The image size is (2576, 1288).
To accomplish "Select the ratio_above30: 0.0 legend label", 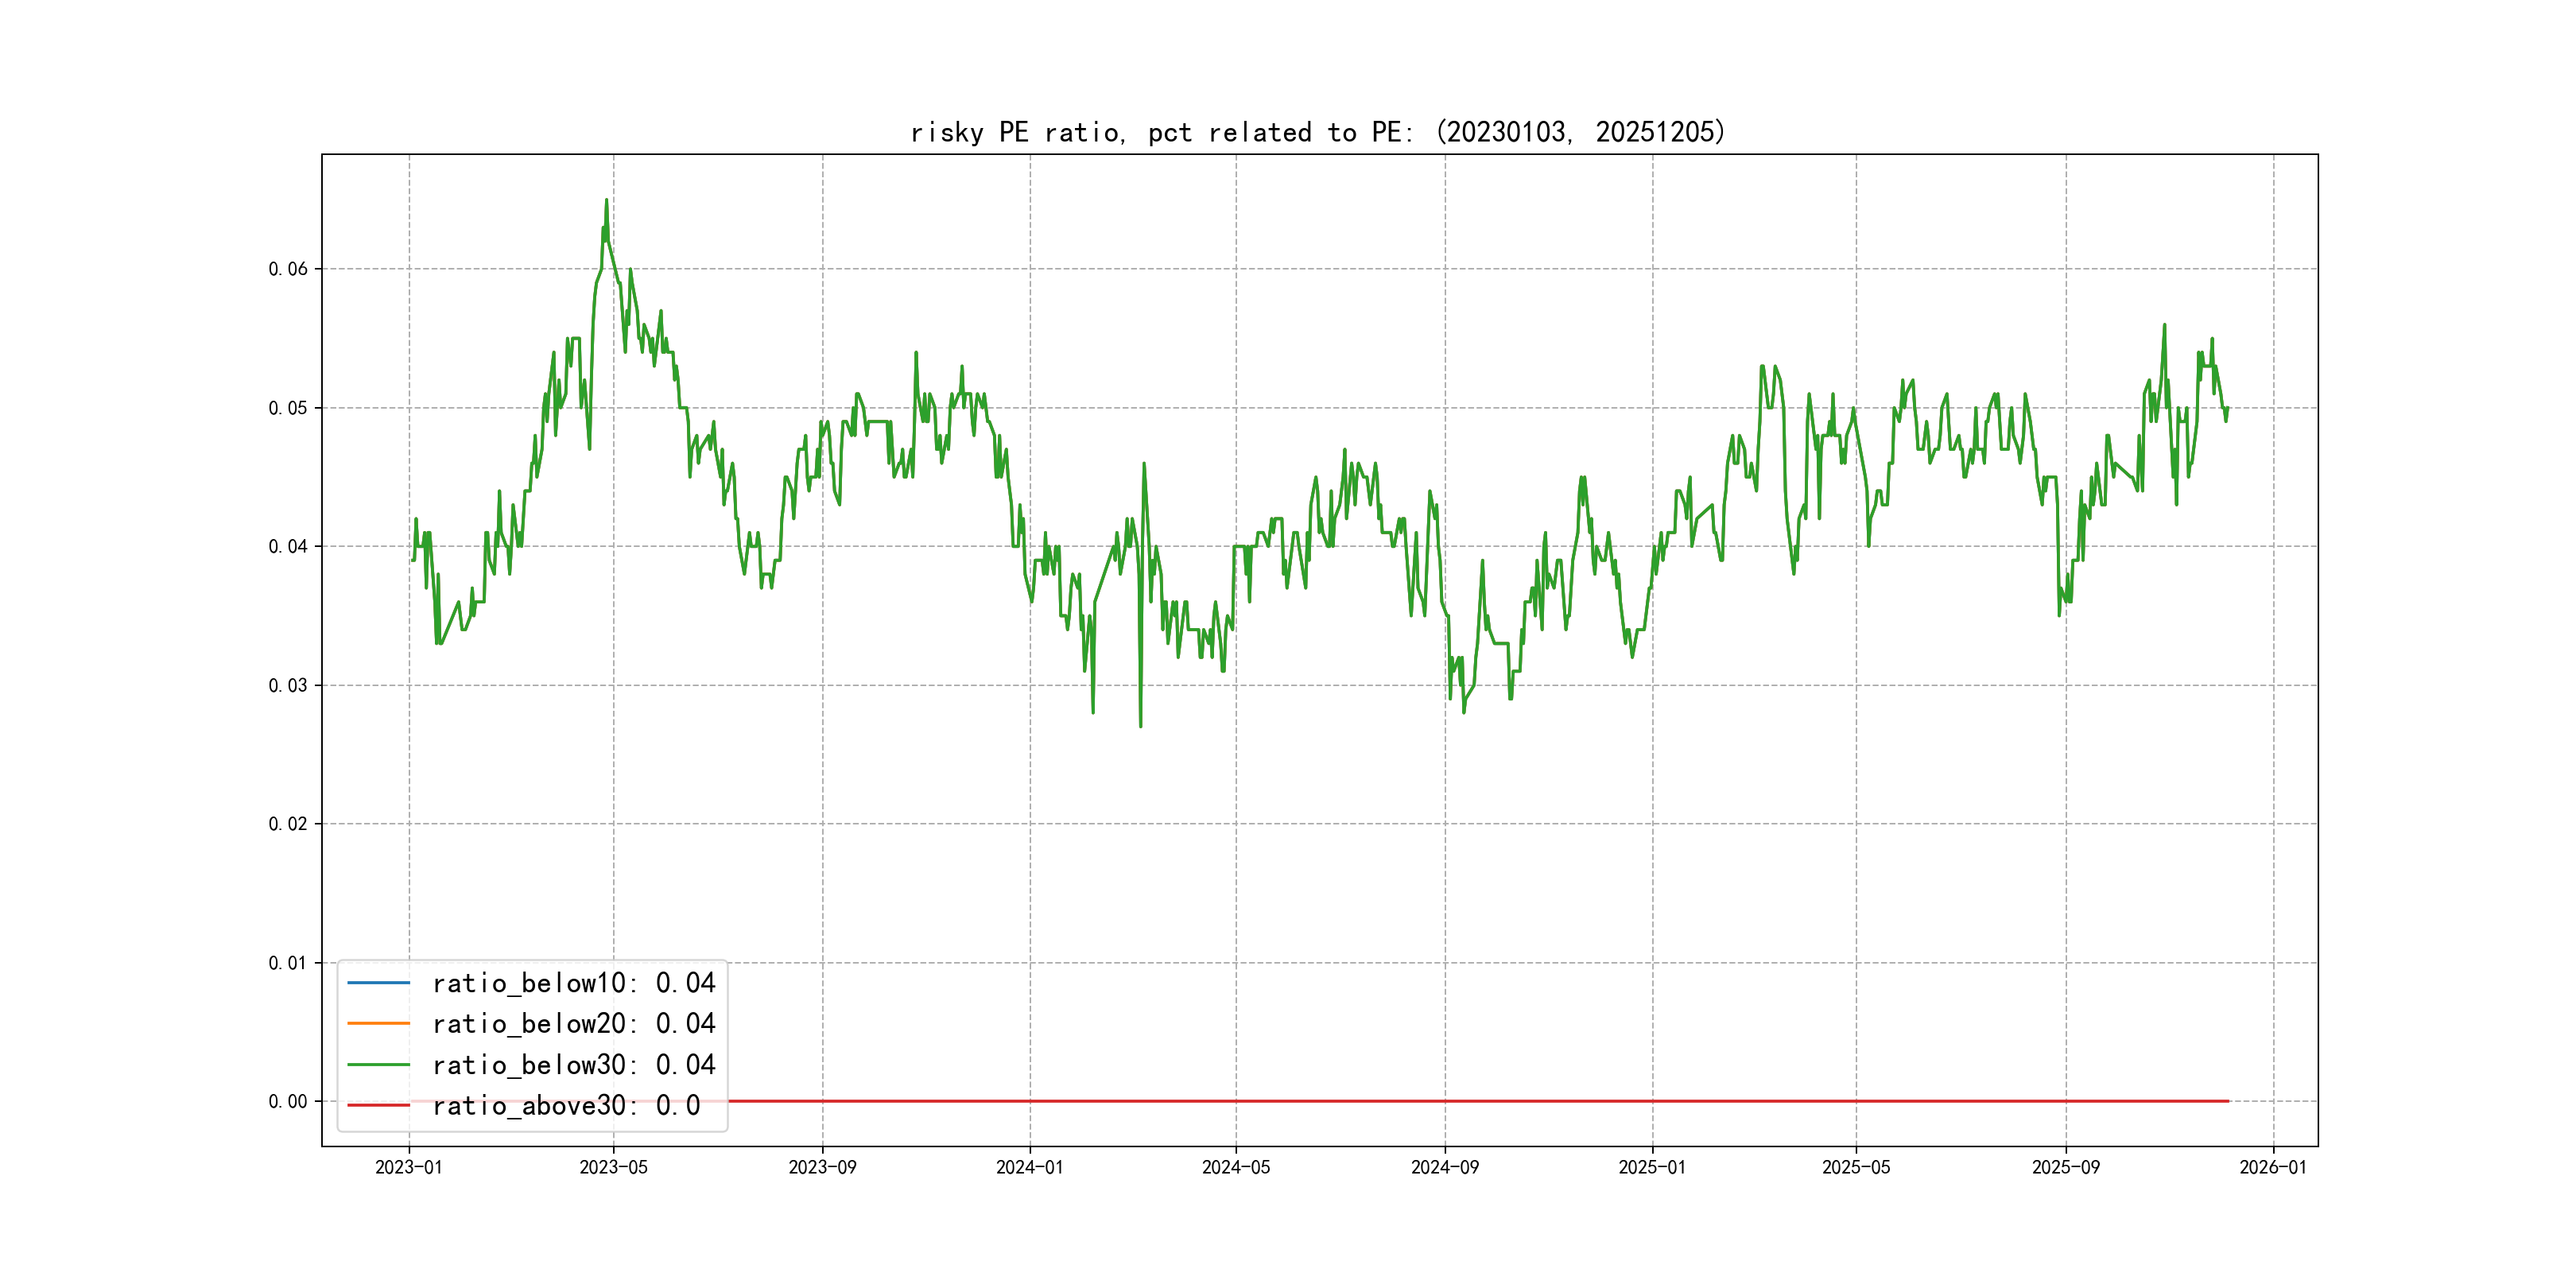I will (x=565, y=1105).
